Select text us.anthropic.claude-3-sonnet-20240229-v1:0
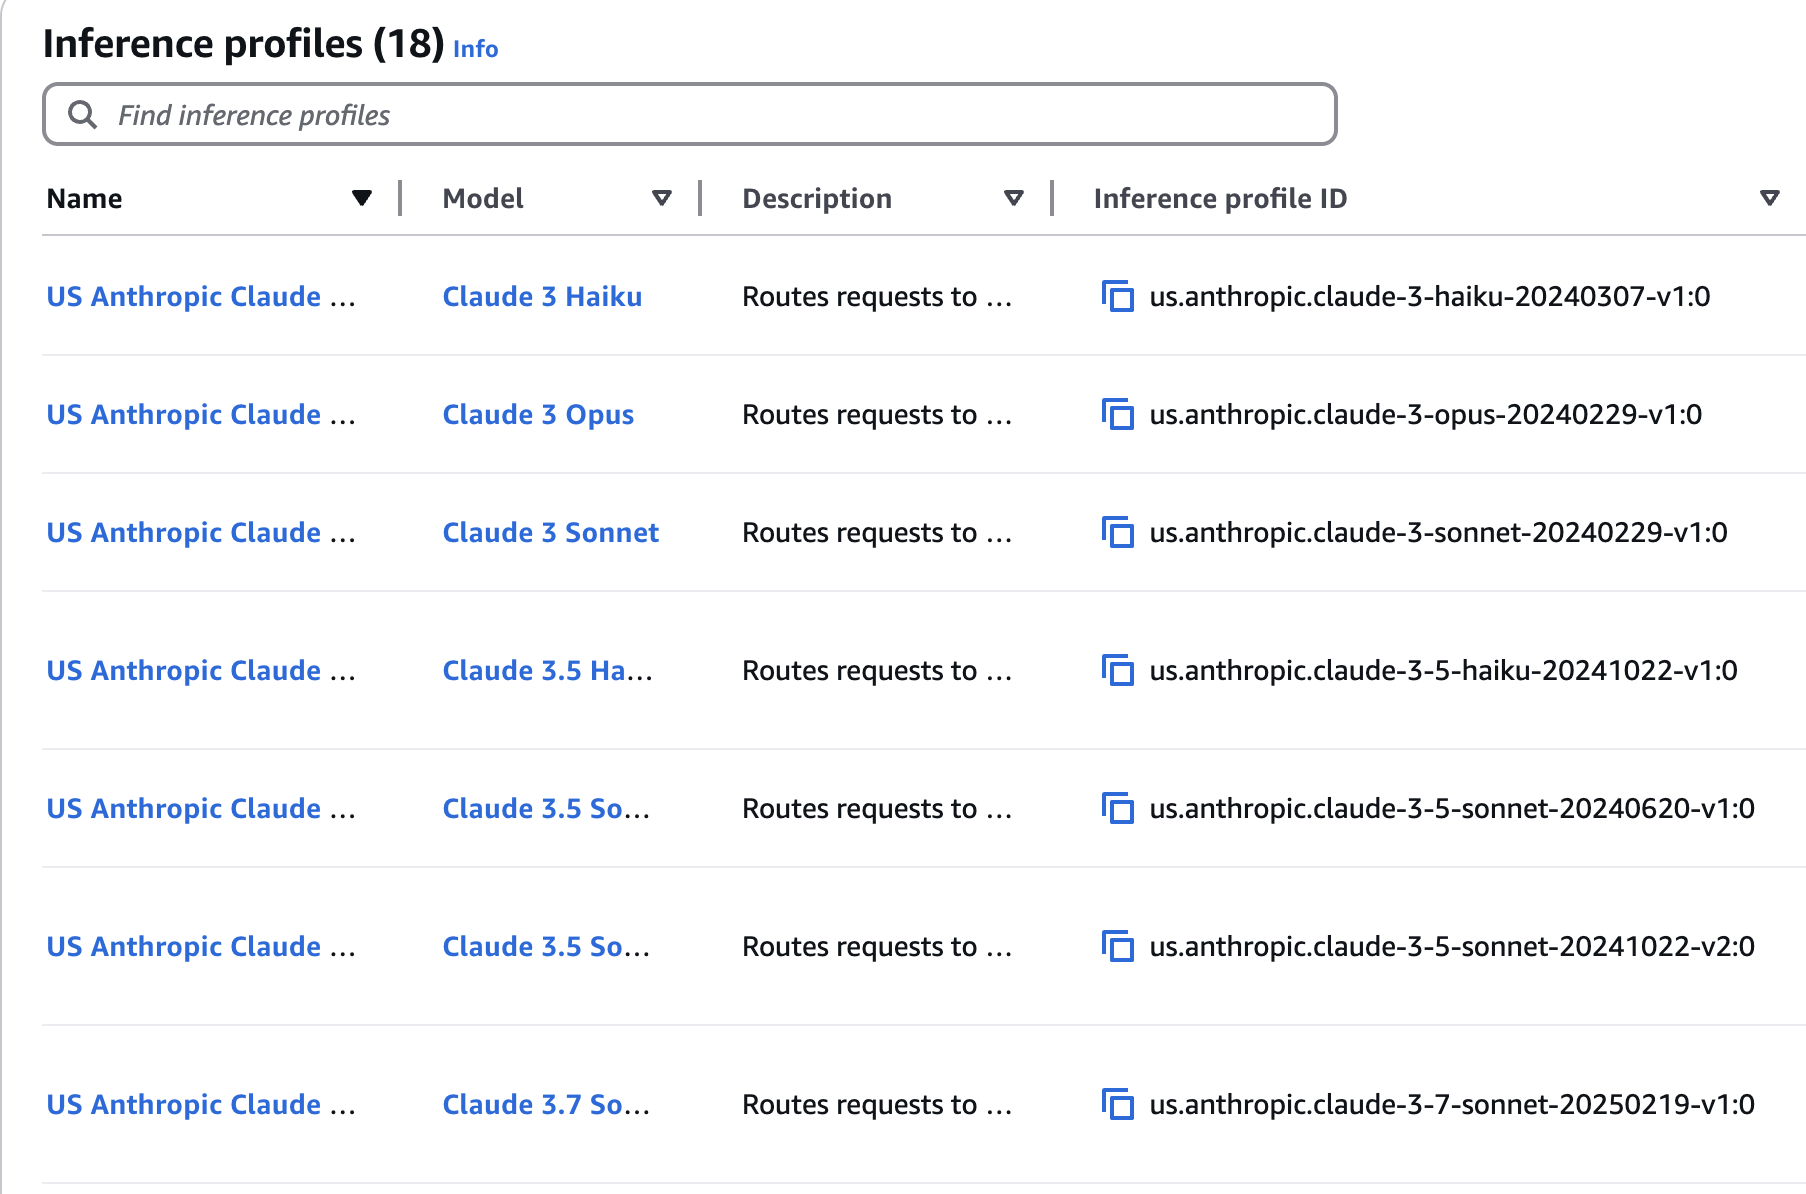Screen dimensions: 1806x1194 (1439, 532)
